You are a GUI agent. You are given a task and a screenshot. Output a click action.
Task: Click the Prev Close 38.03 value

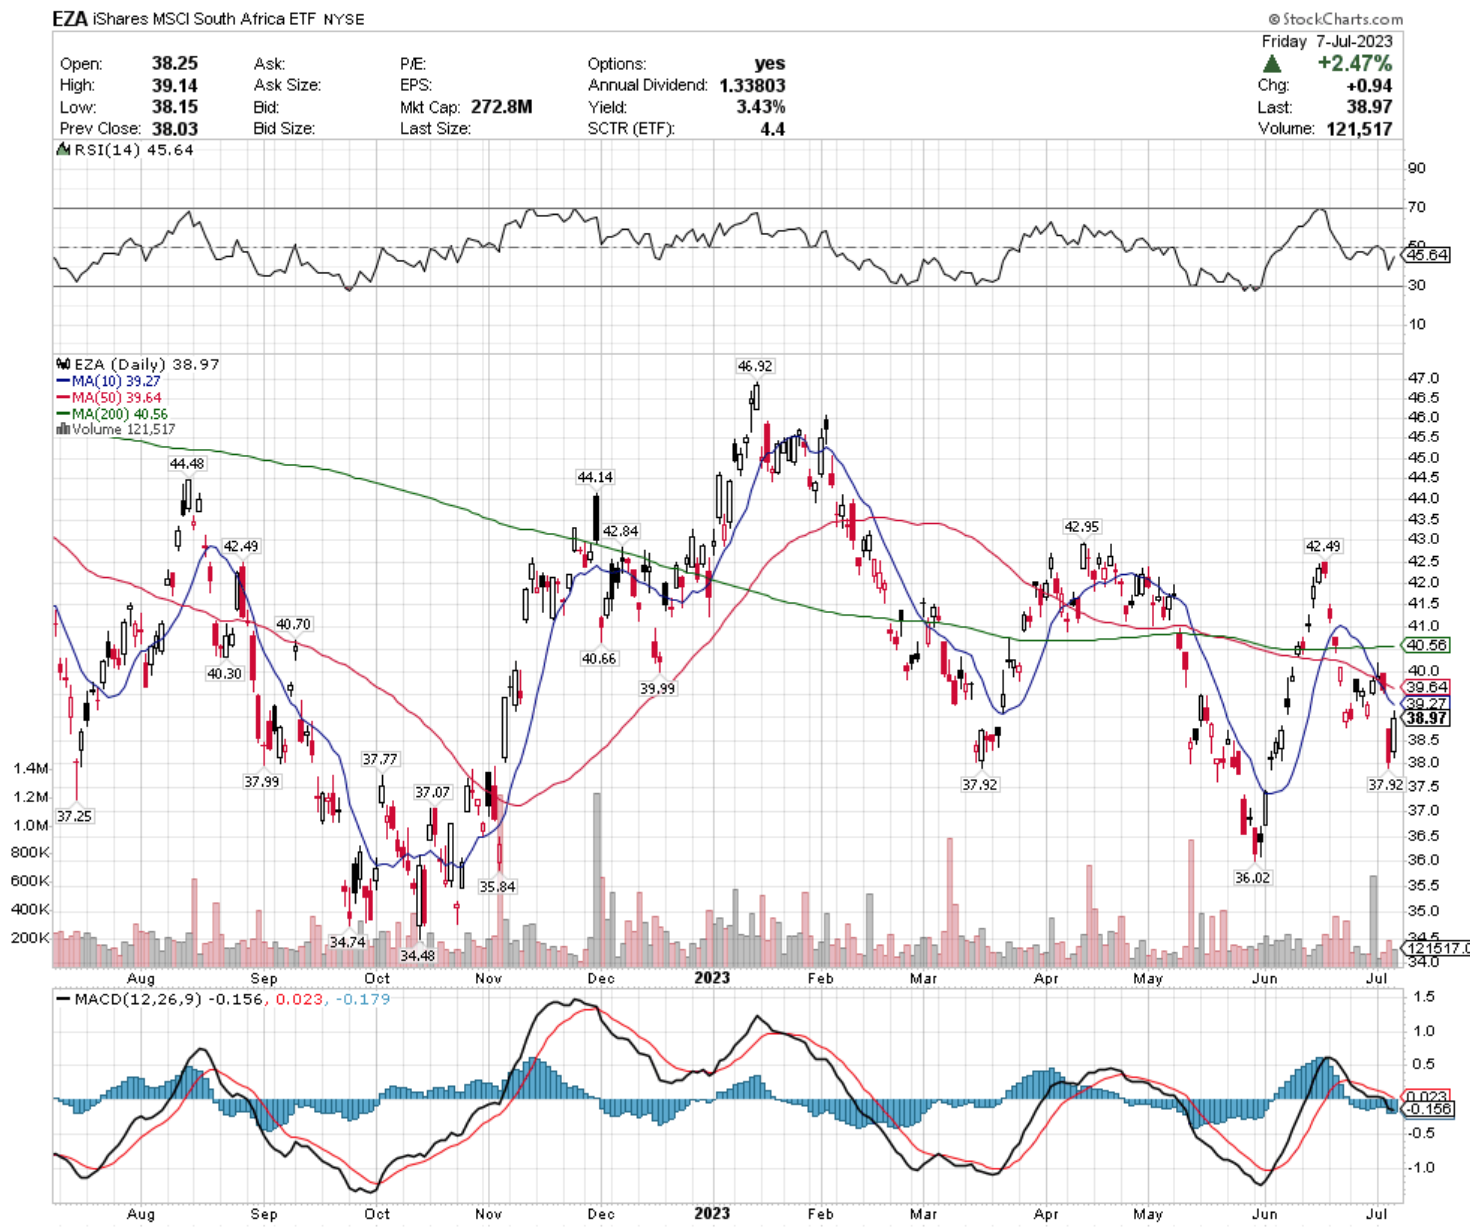(x=175, y=129)
